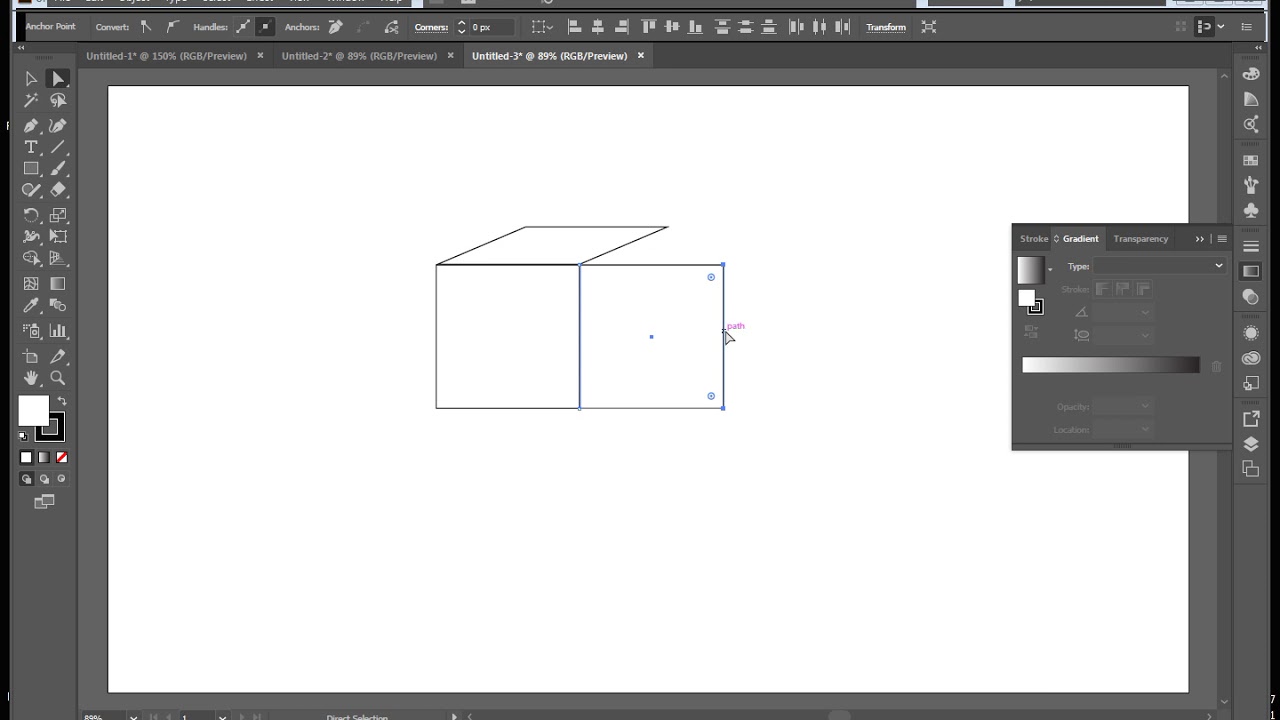Select the Paintbrush tool

click(58, 169)
